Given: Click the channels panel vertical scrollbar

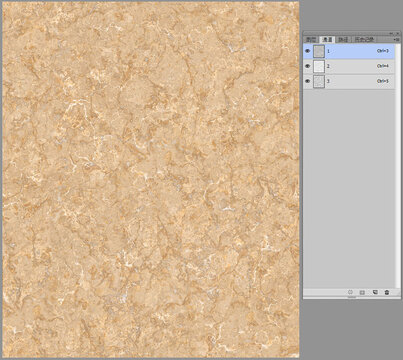Looking at the screenshot, I should (398, 166).
